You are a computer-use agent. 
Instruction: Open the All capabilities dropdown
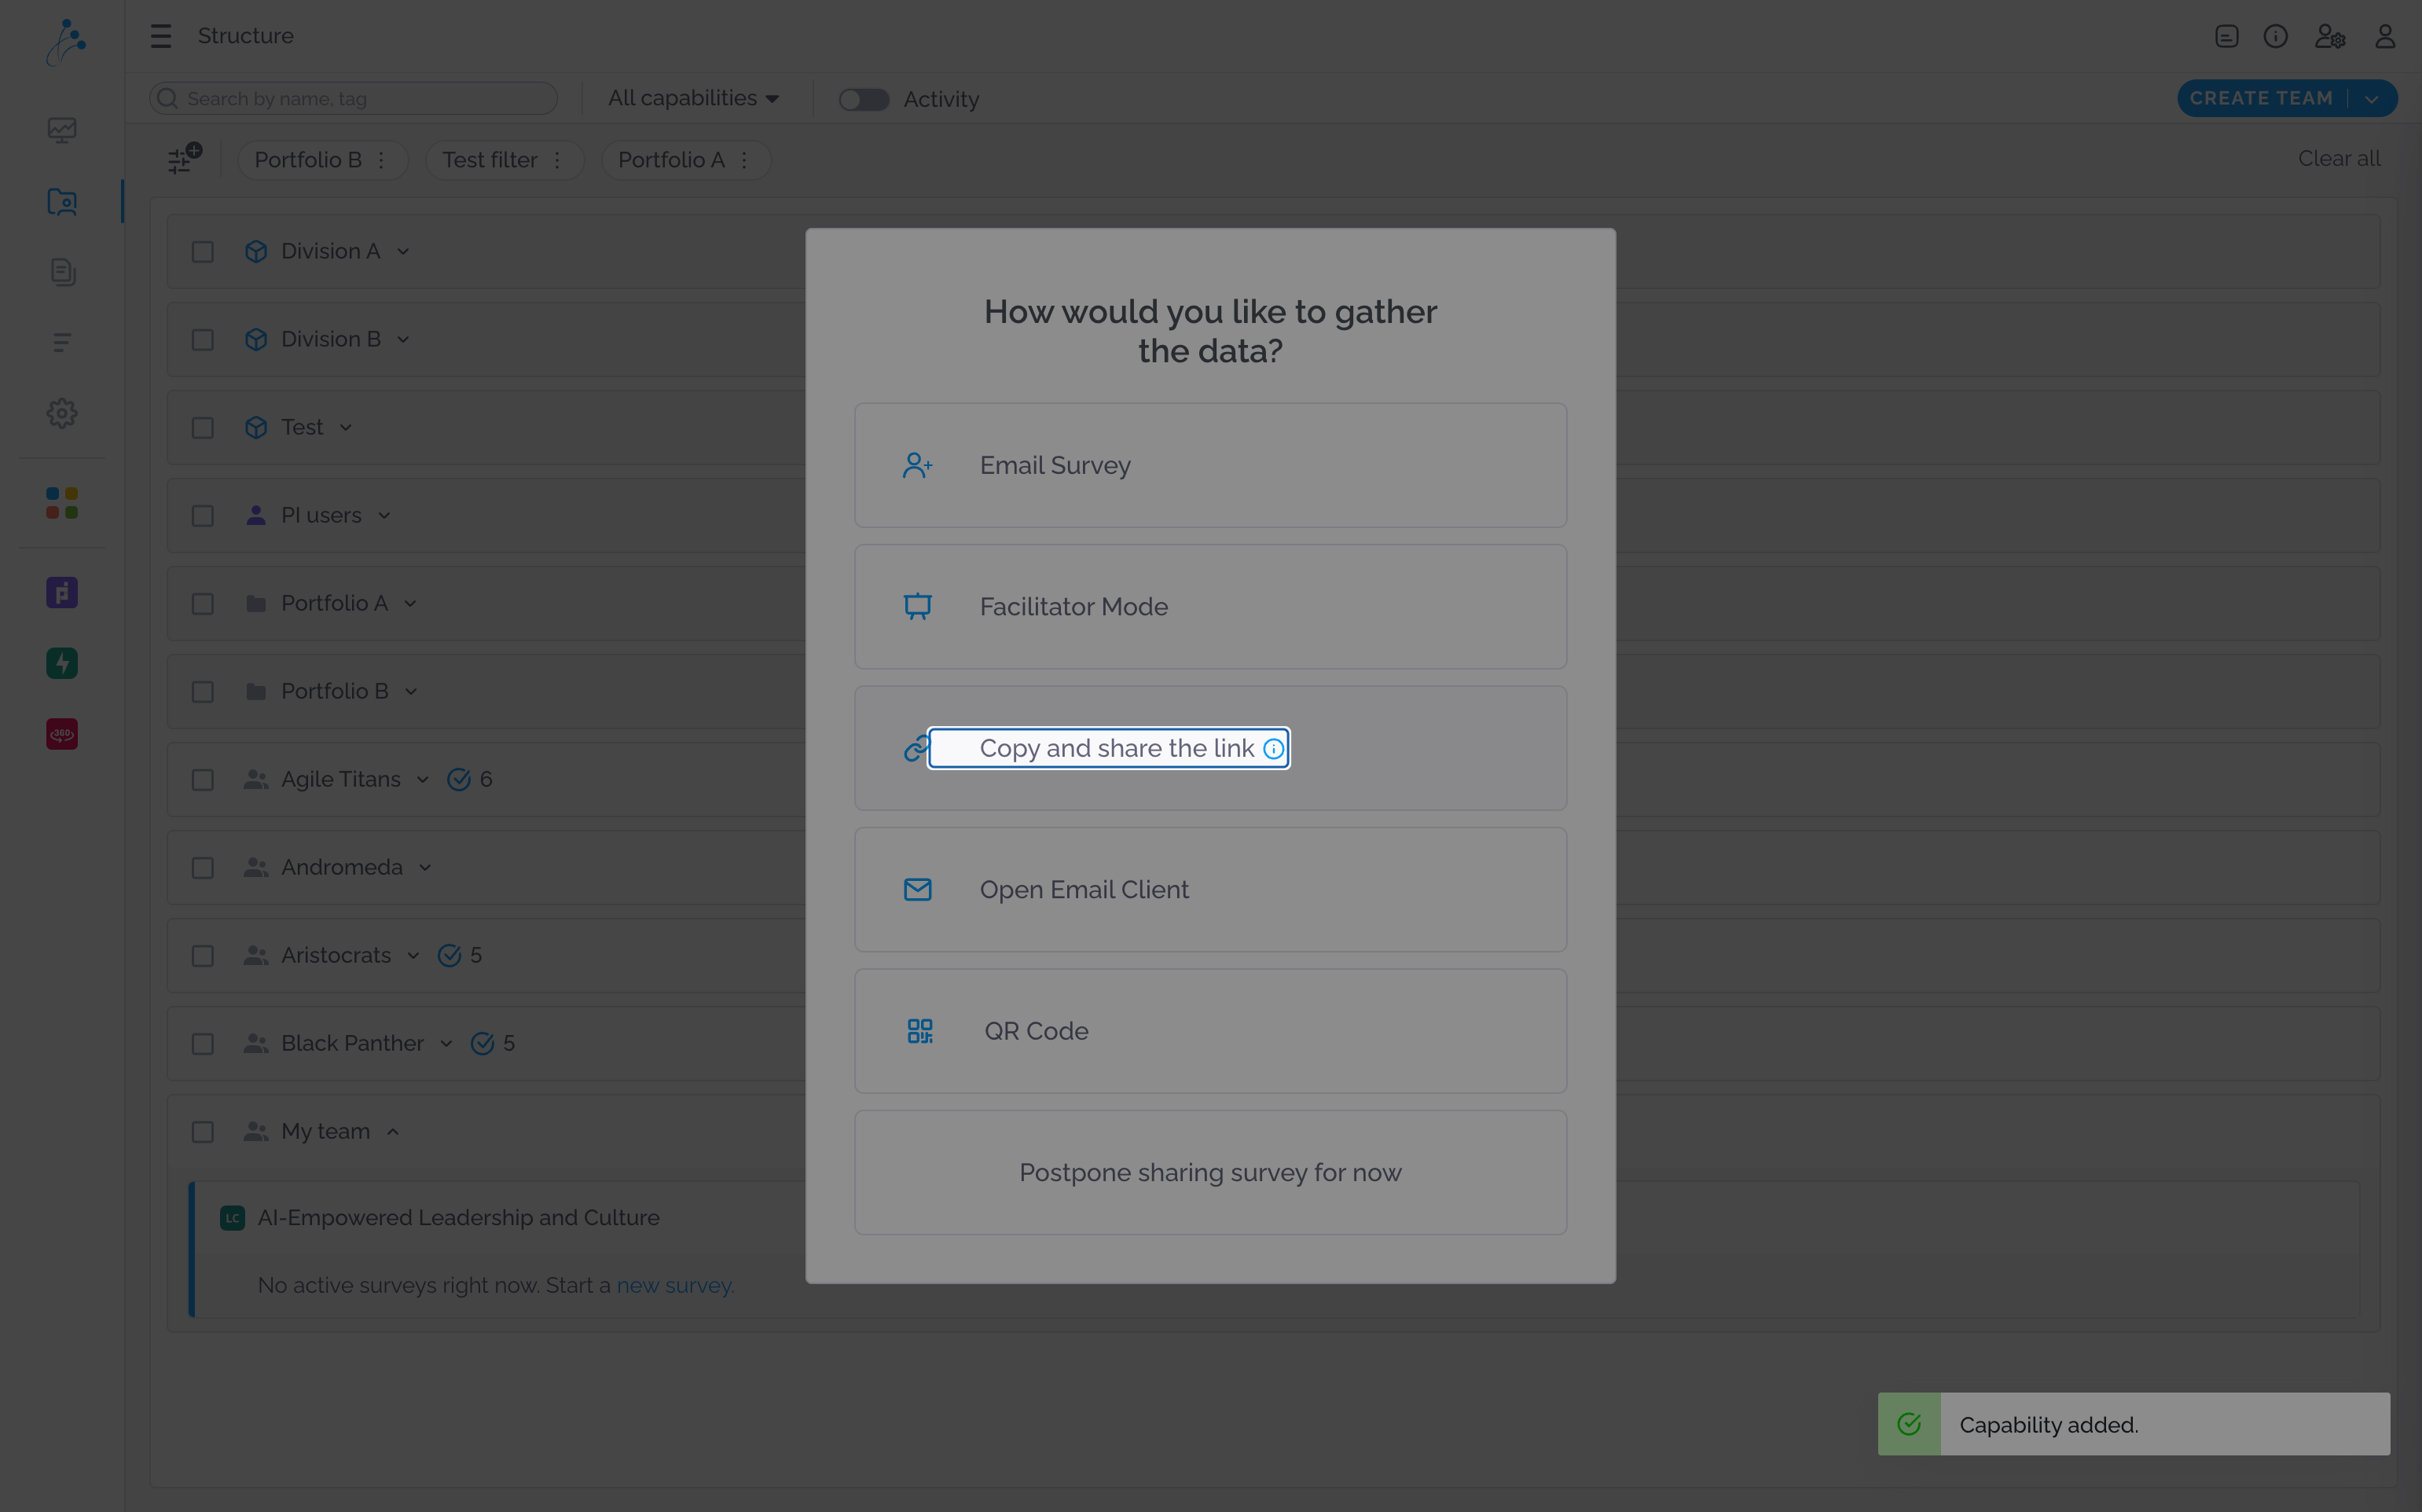[693, 98]
